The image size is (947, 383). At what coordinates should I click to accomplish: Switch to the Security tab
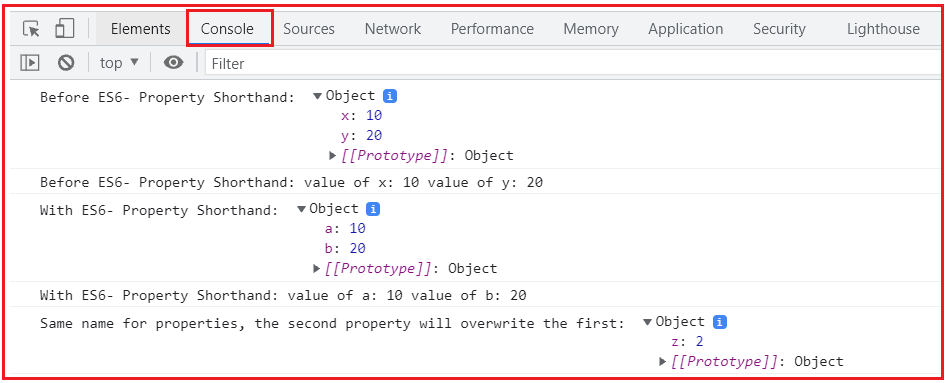[x=779, y=28]
